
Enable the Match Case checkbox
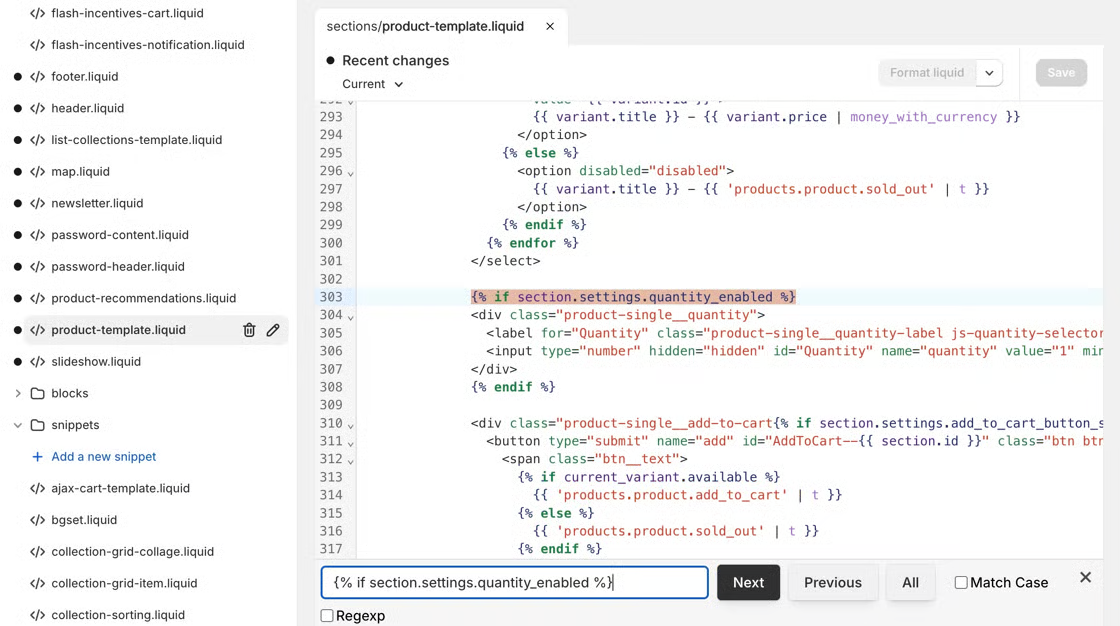(x=961, y=583)
